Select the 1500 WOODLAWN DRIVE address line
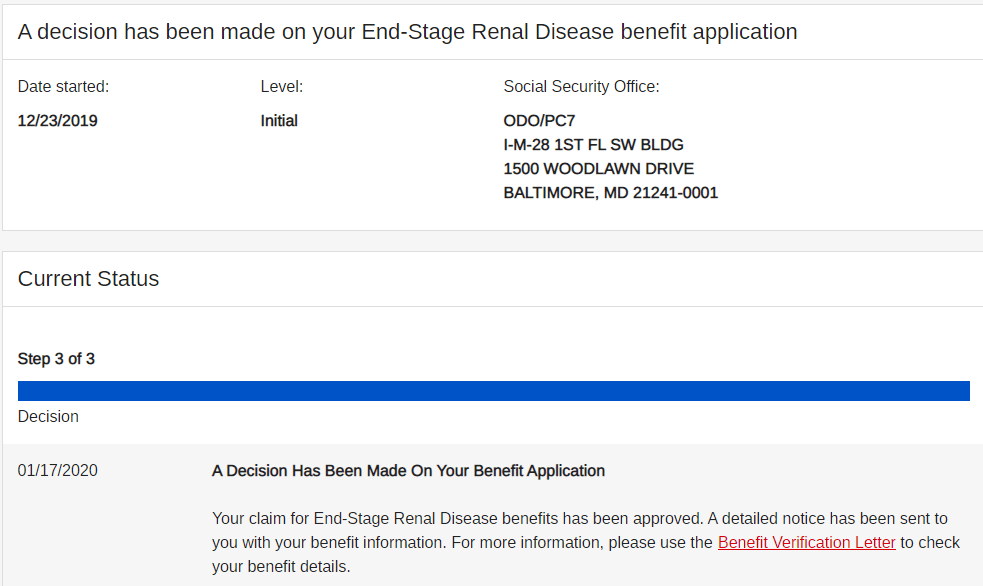Screen dimensions: 983x586 (x=598, y=169)
